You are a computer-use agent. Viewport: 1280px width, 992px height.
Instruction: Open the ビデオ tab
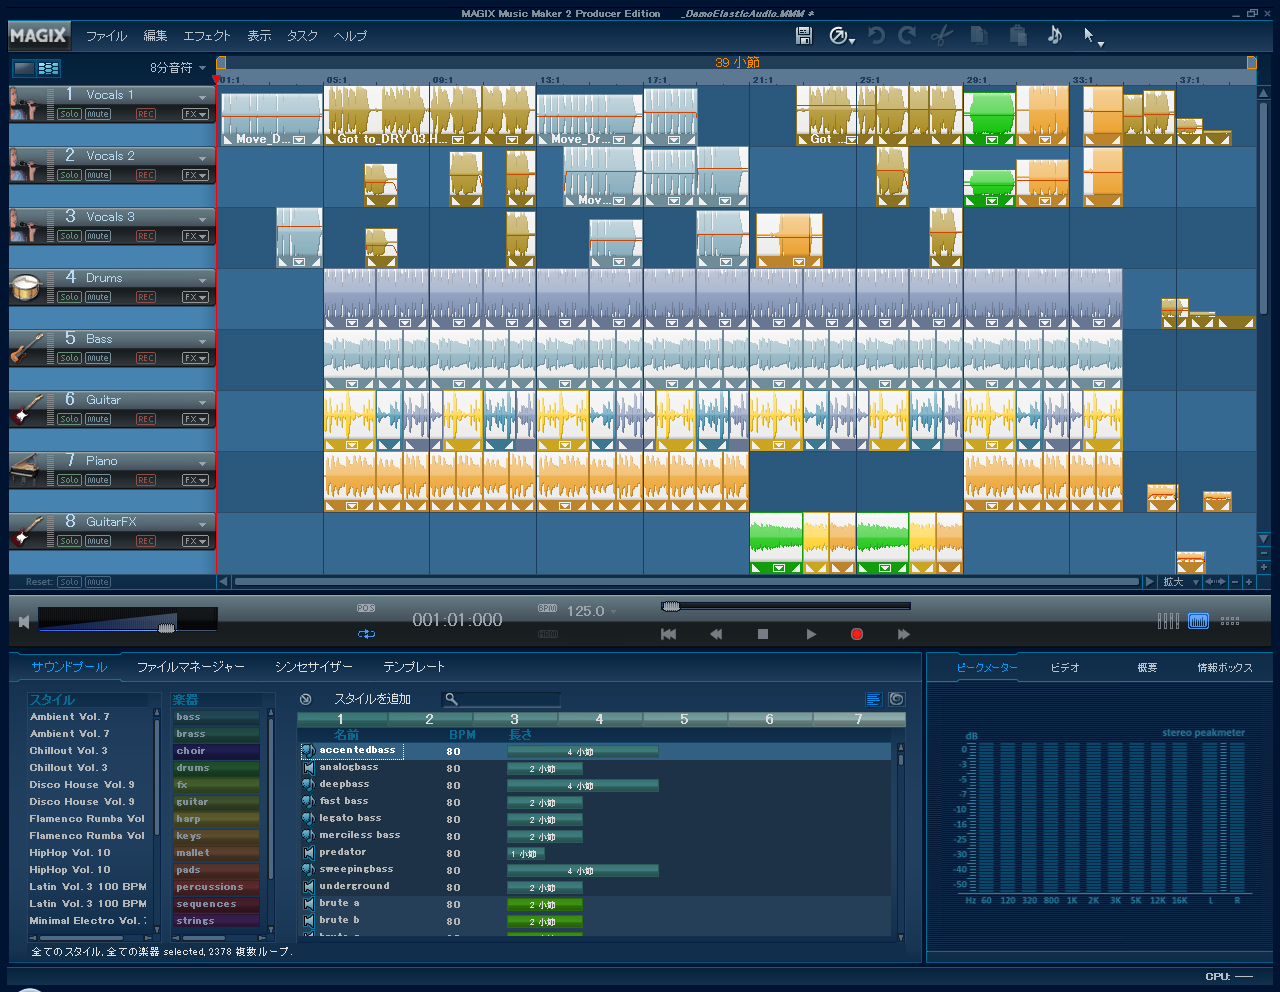1065,667
